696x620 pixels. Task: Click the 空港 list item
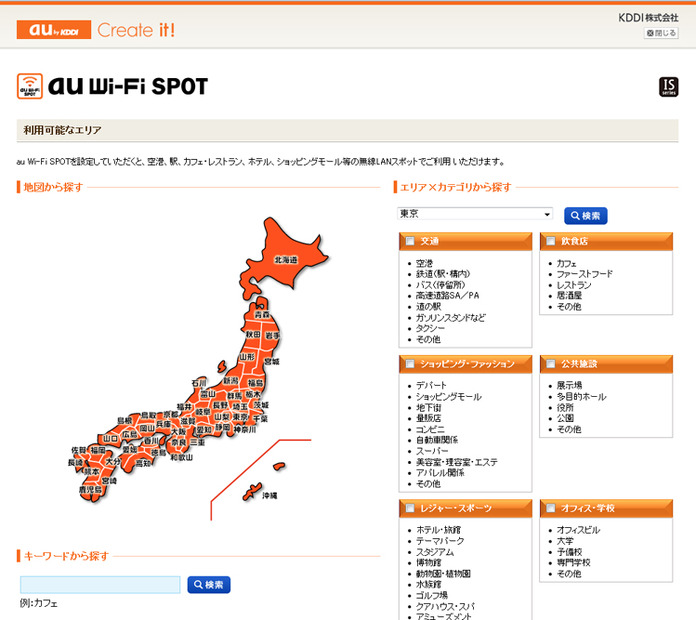[x=424, y=263]
